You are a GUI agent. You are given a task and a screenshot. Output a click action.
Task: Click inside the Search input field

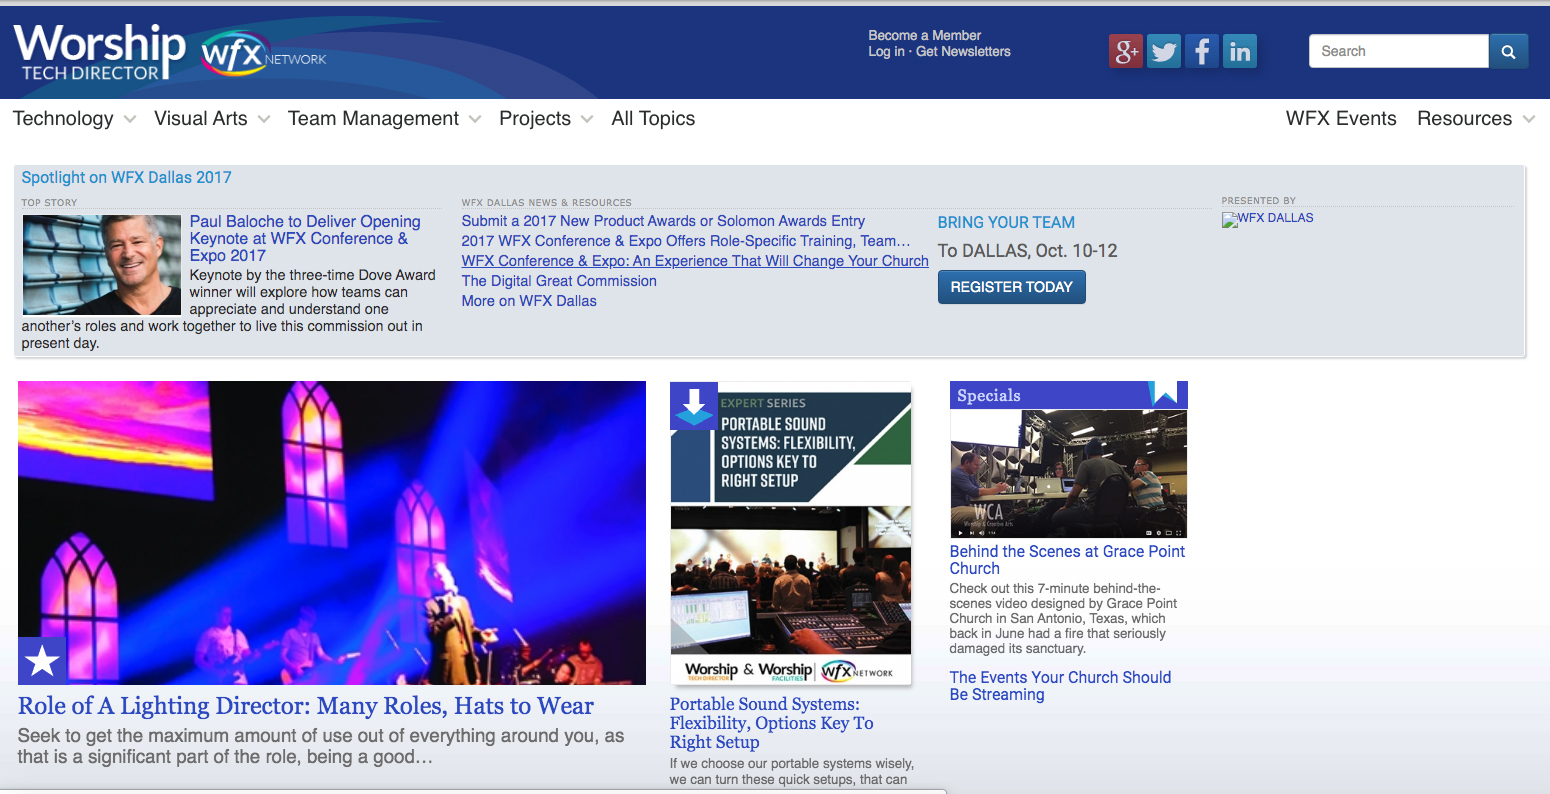(1398, 51)
